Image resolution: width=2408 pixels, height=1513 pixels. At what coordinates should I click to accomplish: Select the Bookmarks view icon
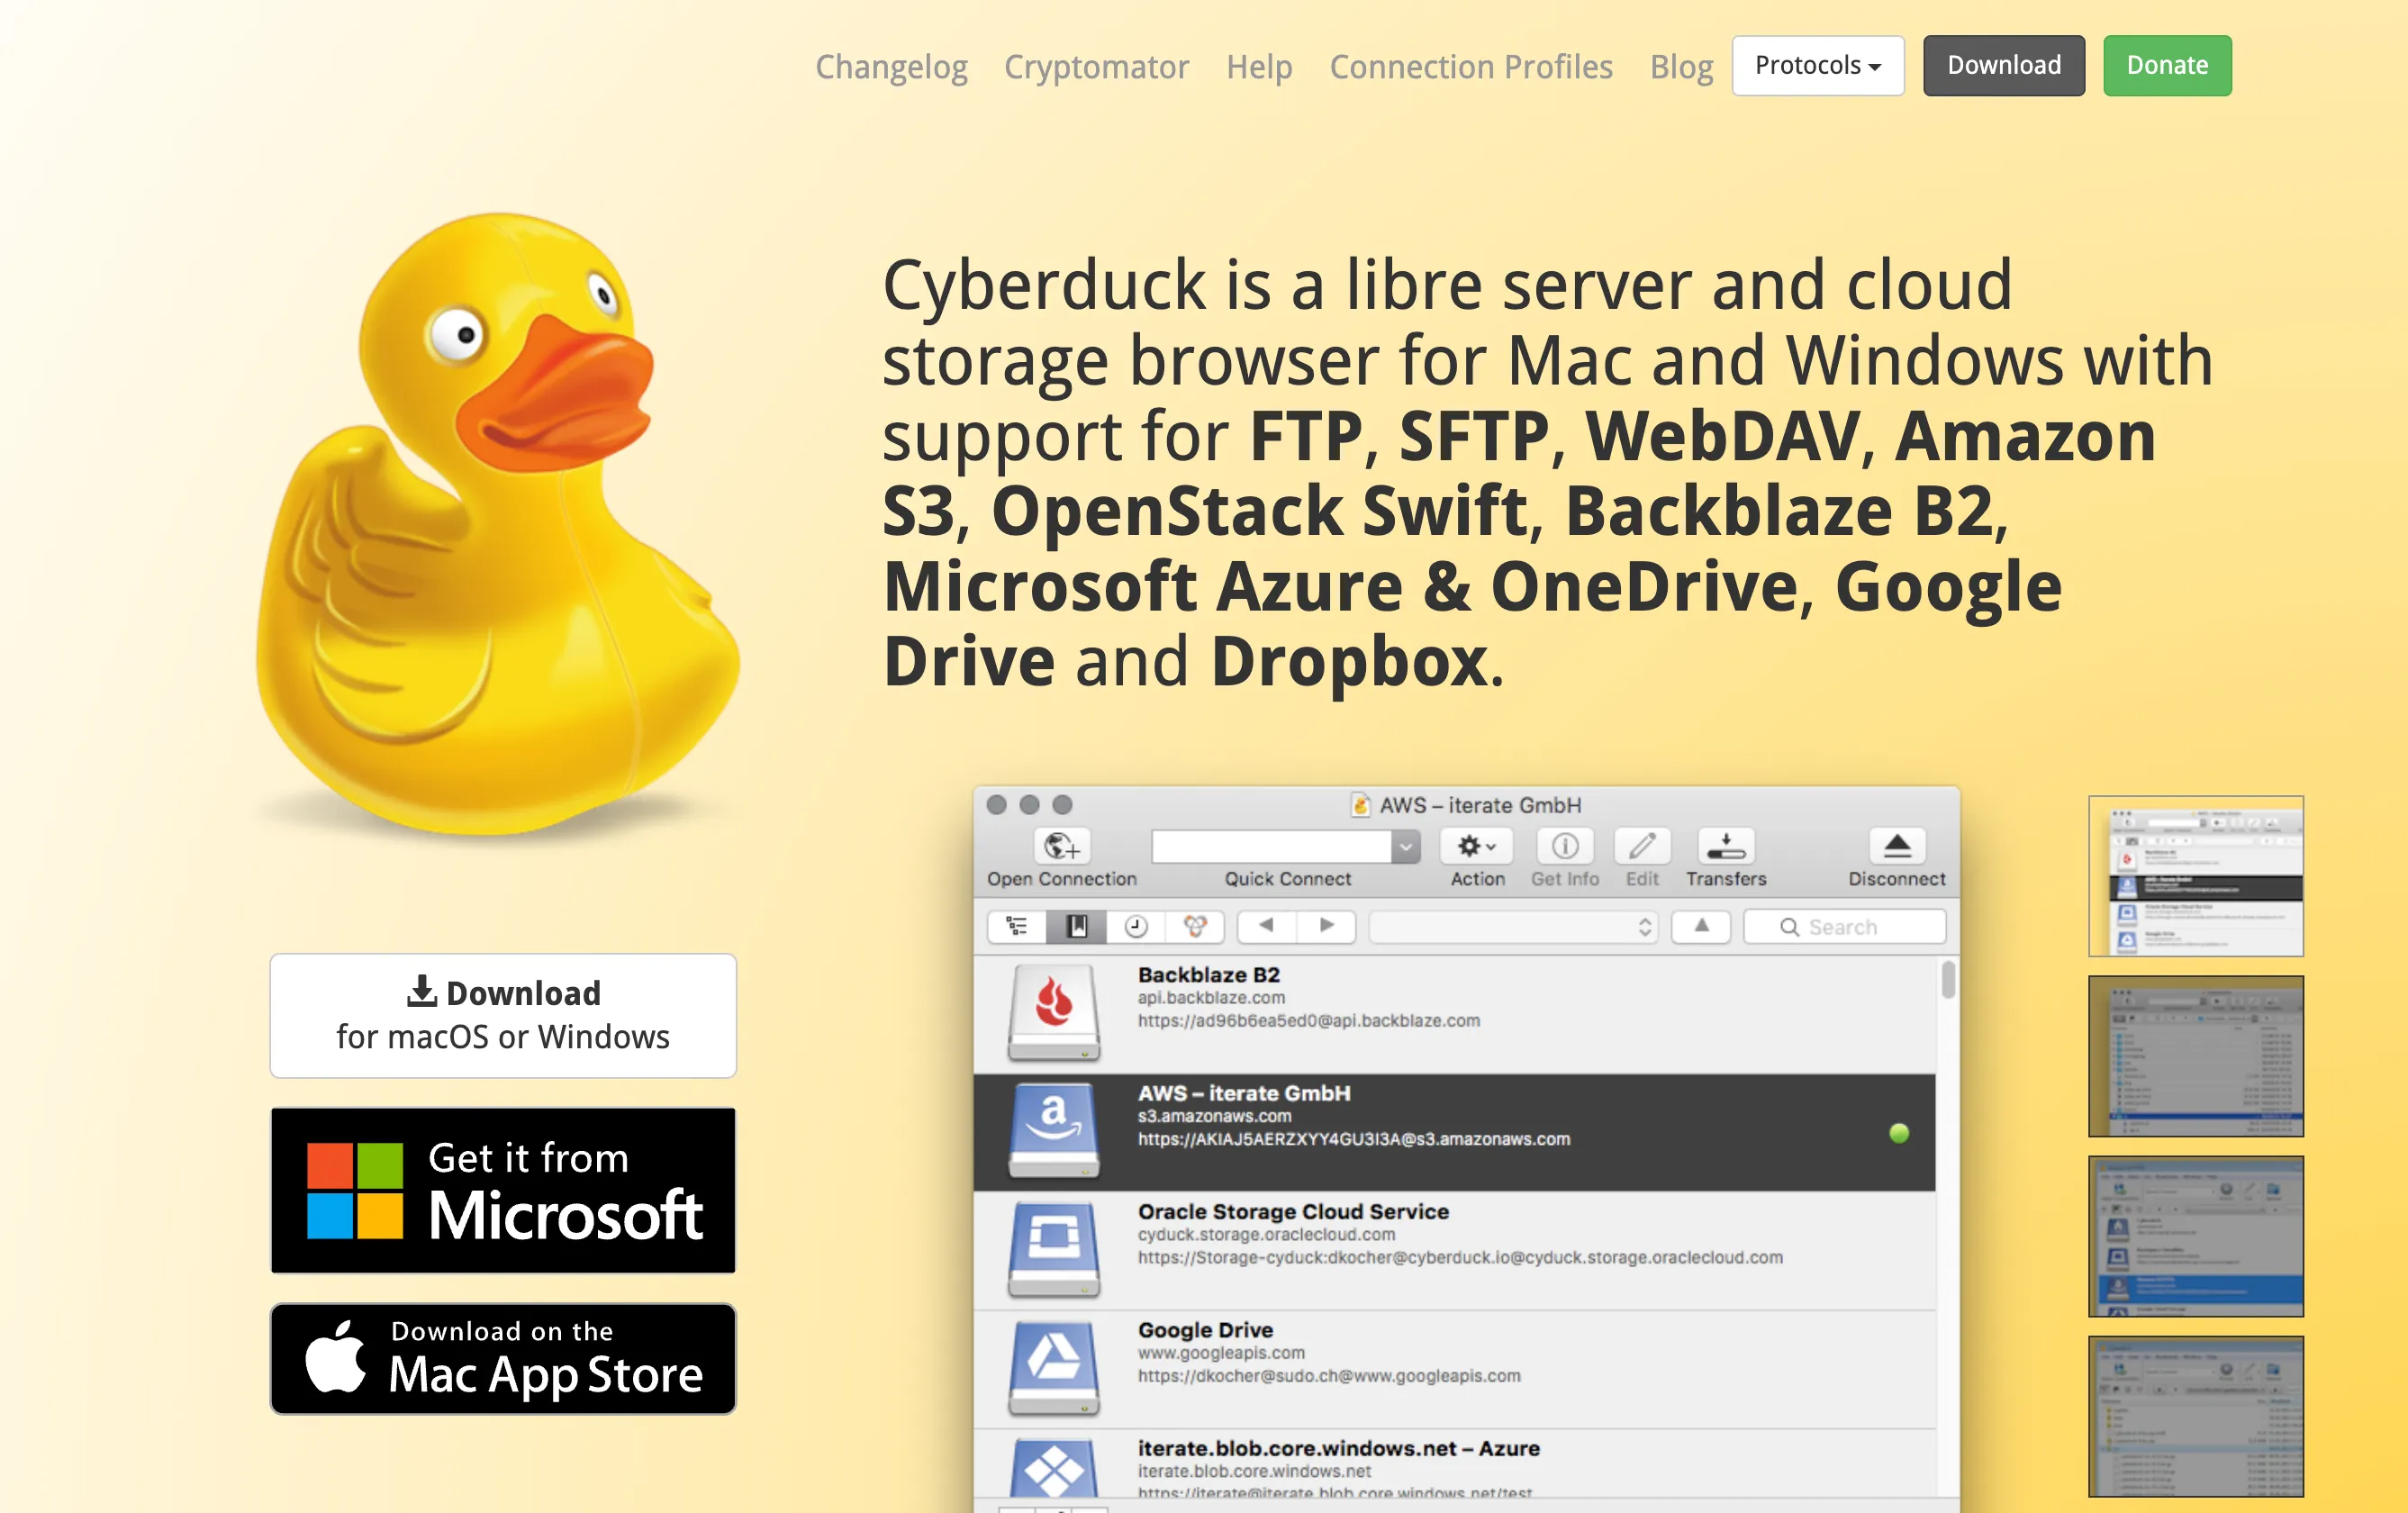(x=1075, y=926)
